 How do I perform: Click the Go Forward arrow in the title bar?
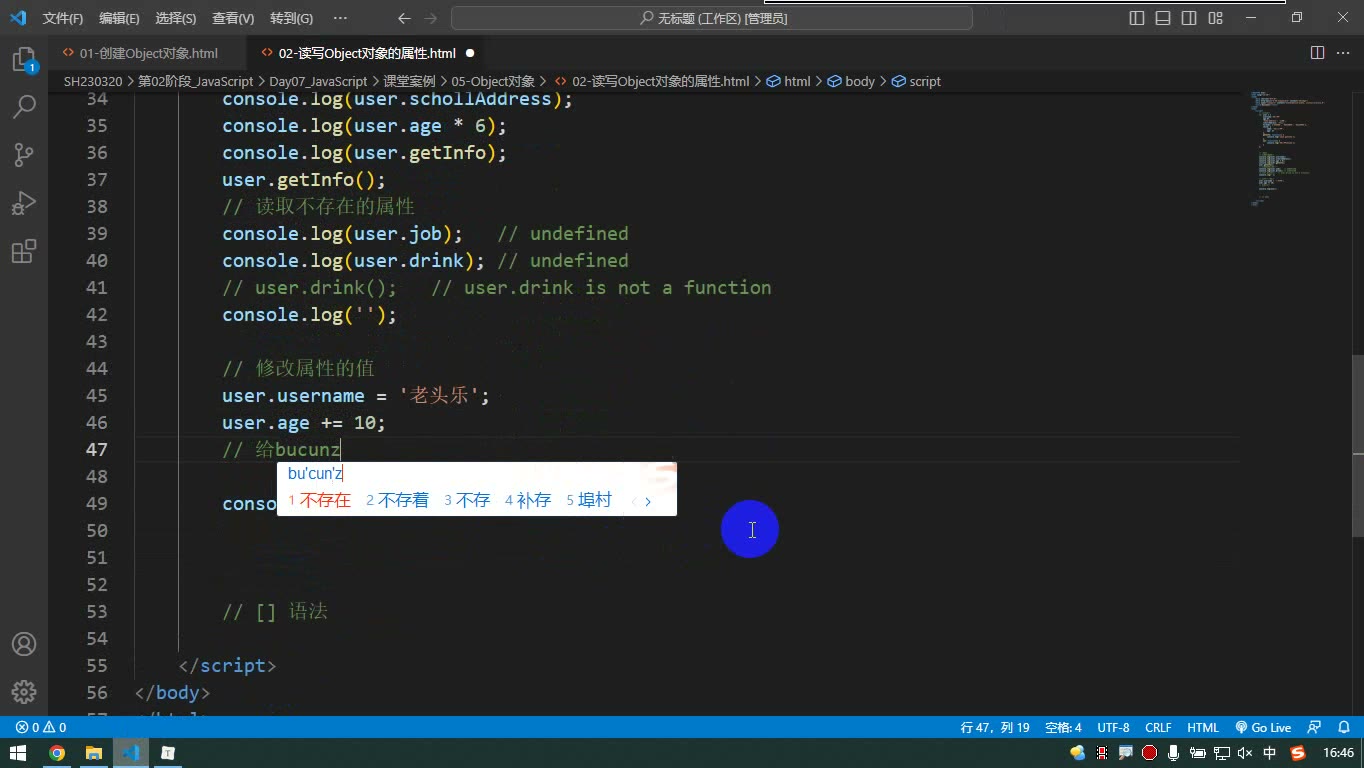tap(432, 18)
